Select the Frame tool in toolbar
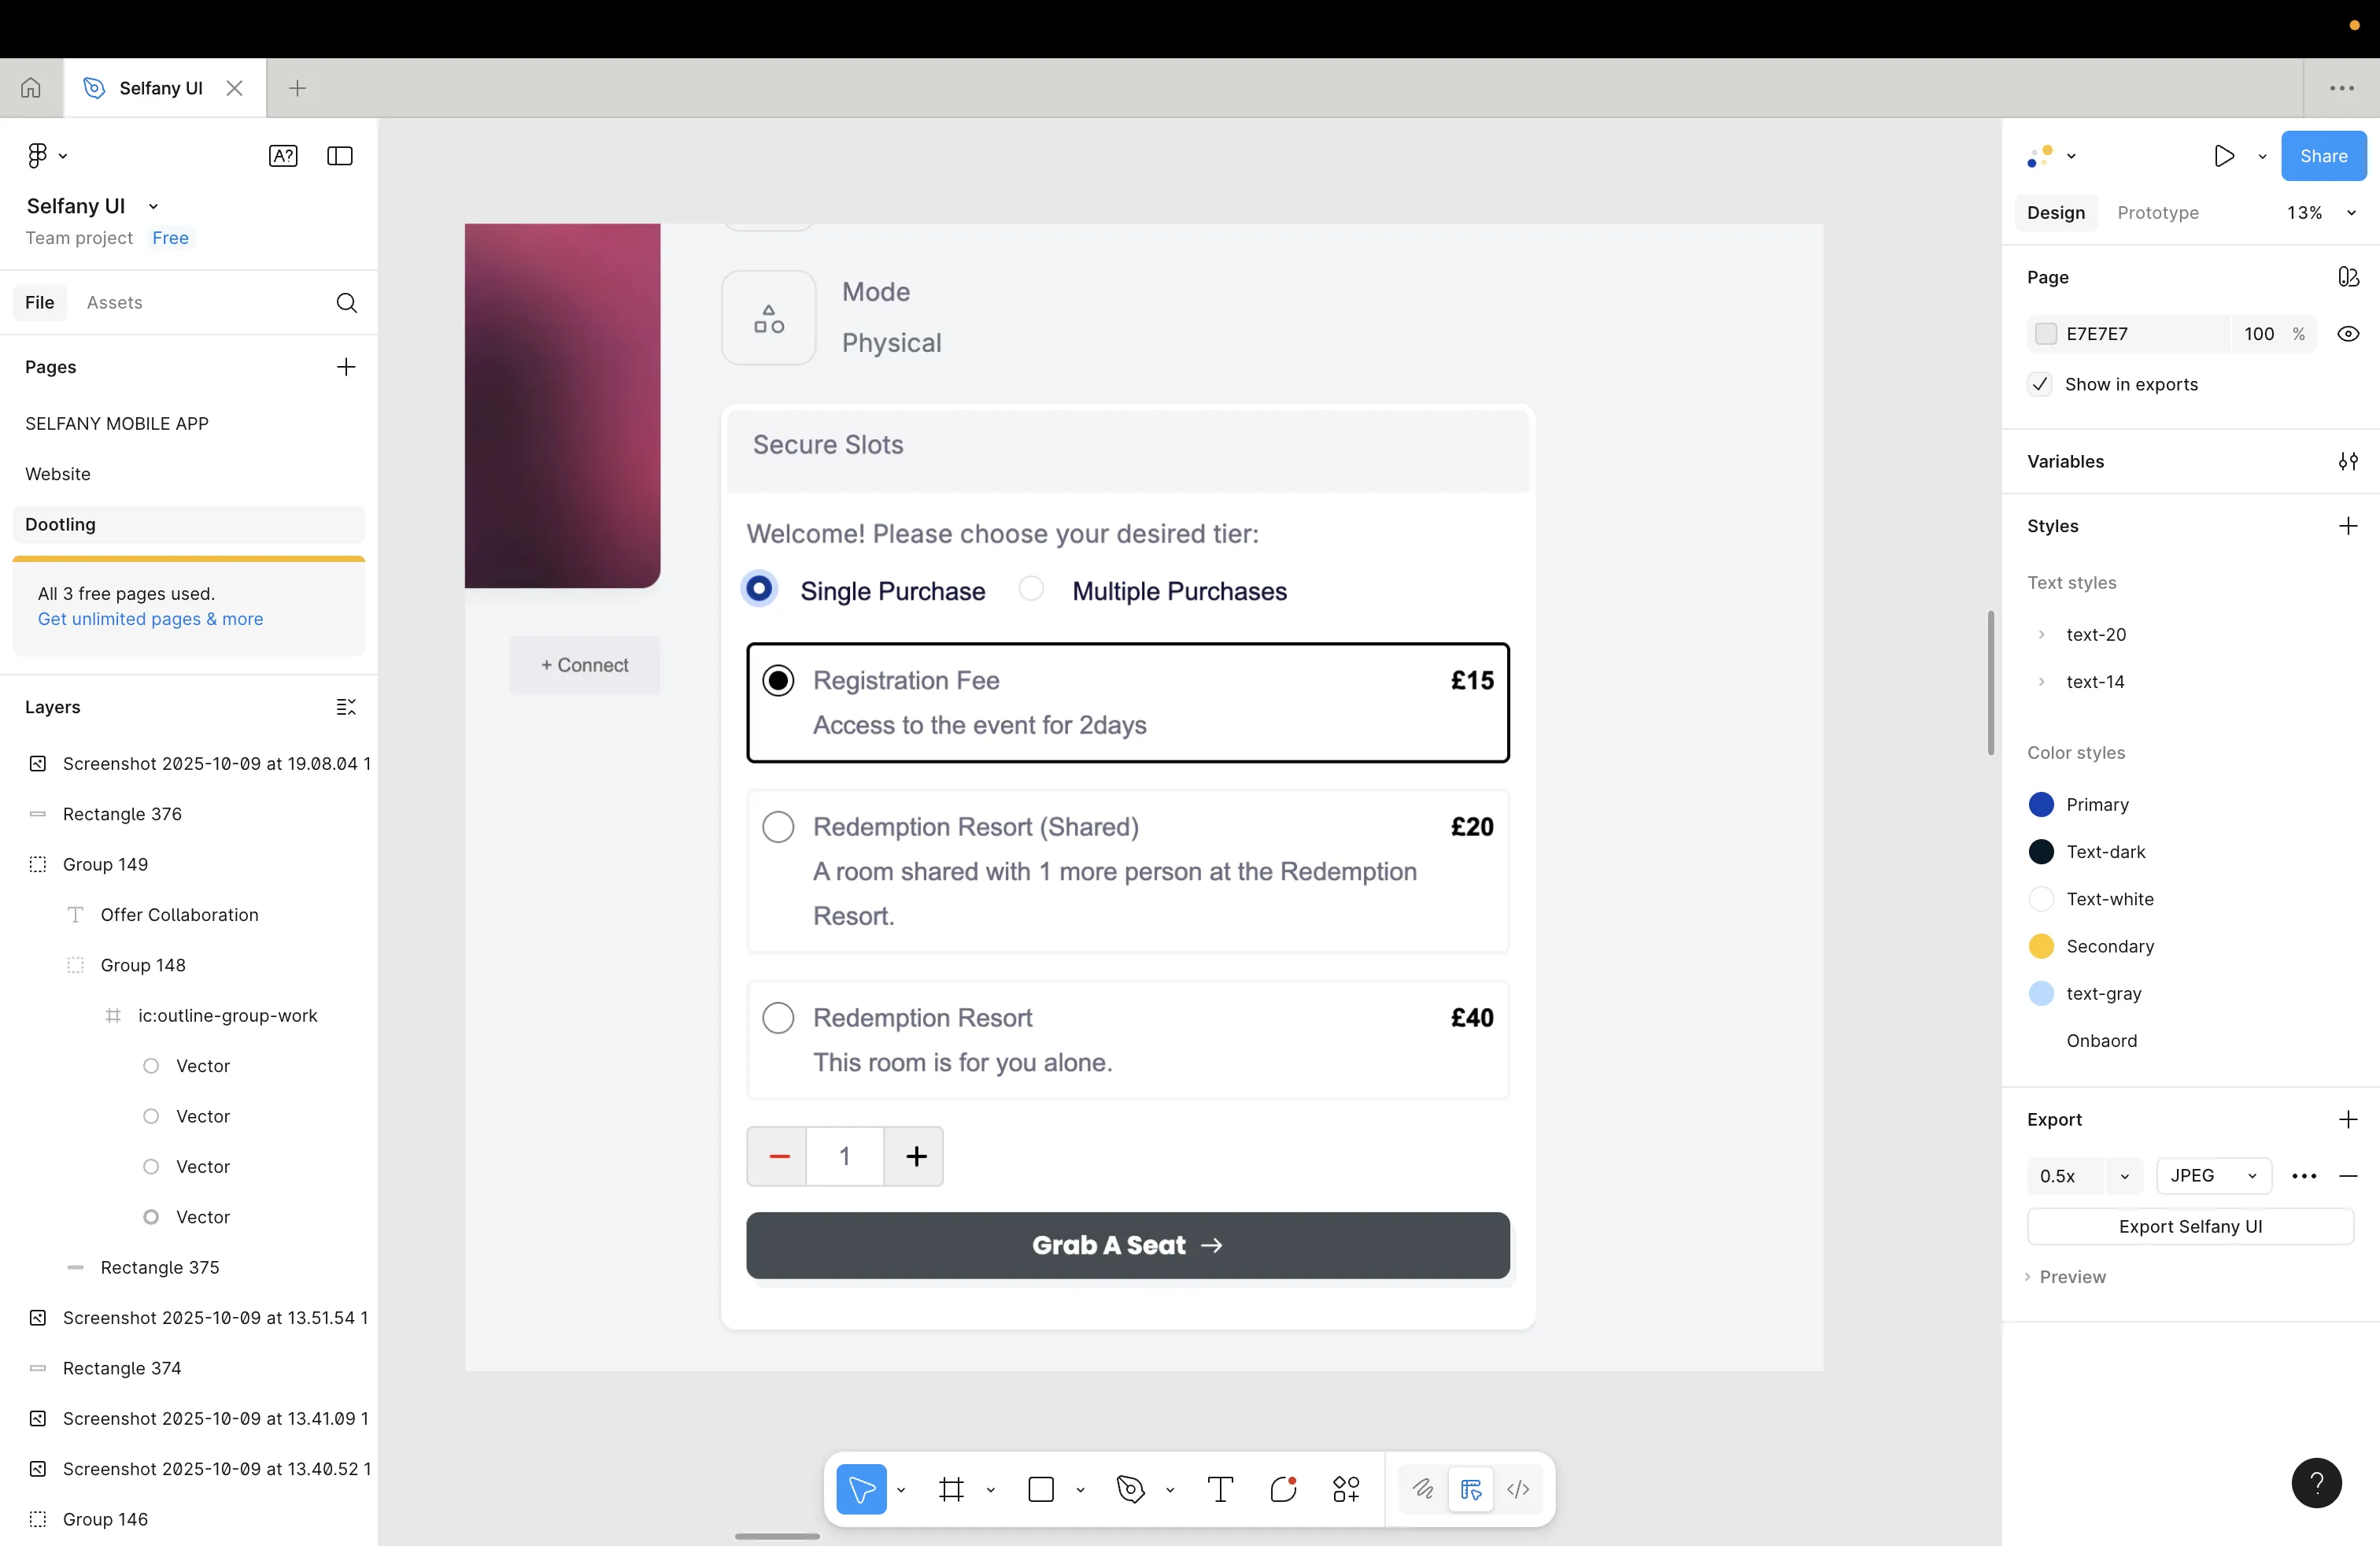This screenshot has height=1546, width=2380. [x=951, y=1489]
